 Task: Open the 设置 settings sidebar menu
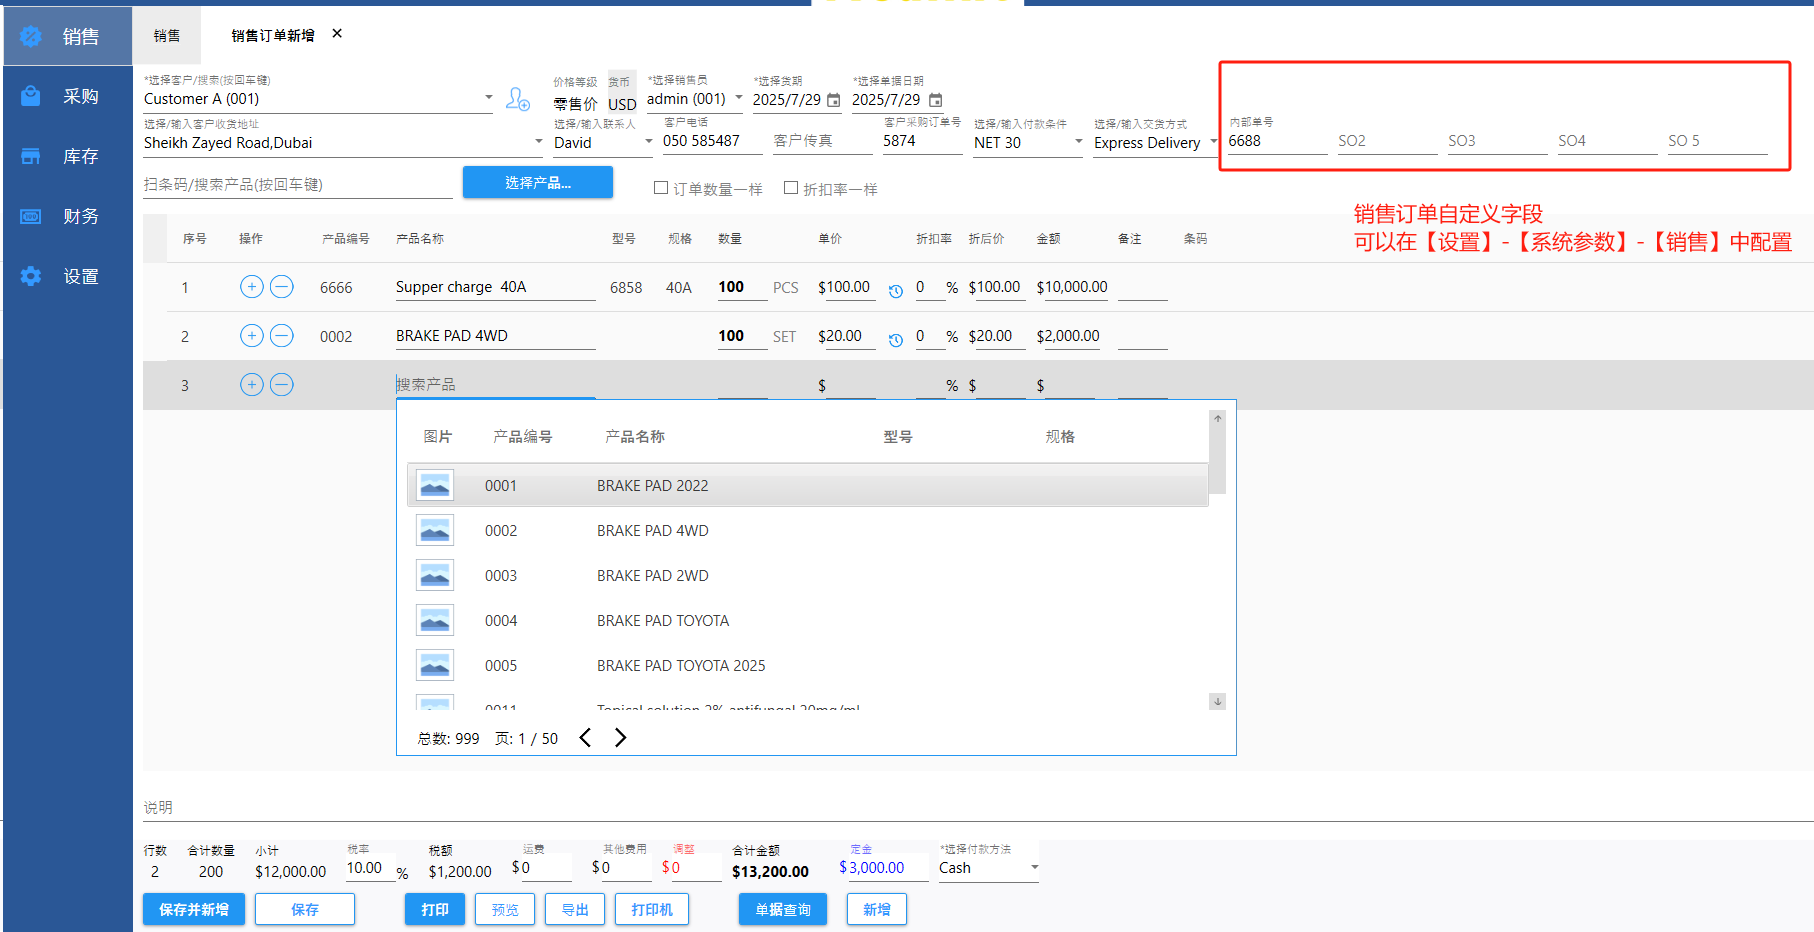(68, 276)
